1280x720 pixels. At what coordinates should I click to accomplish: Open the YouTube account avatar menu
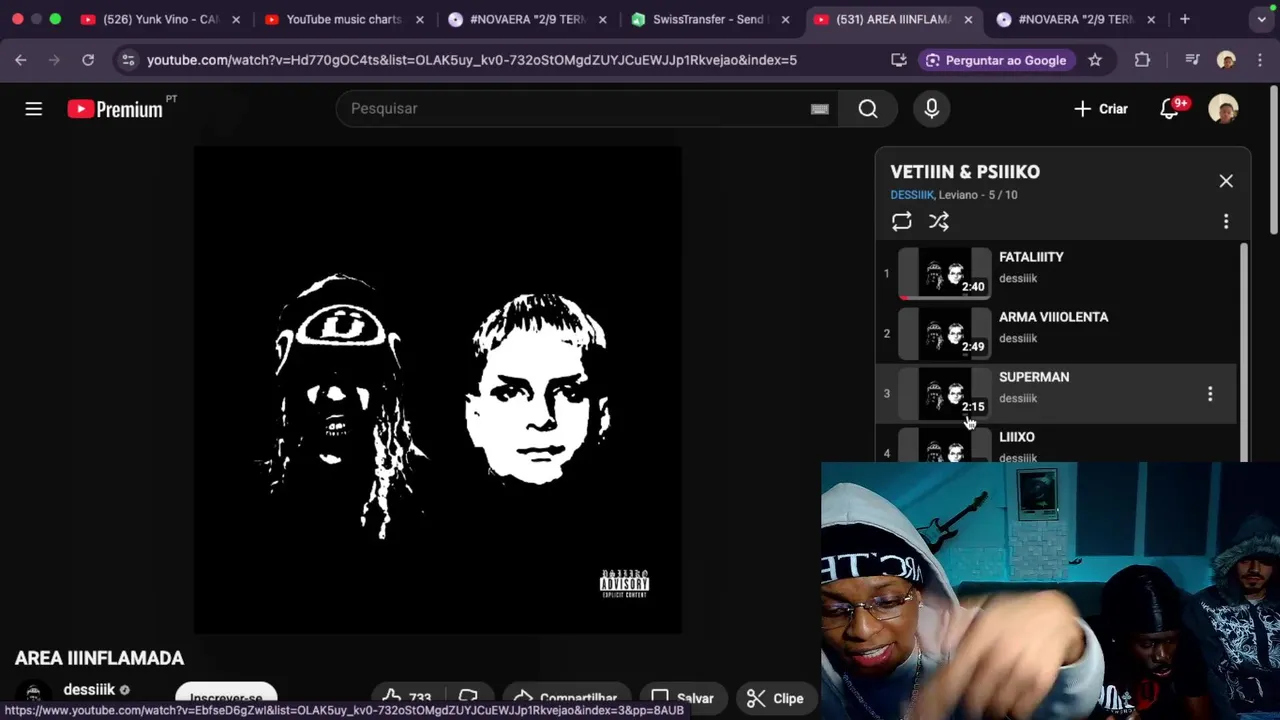click(x=1223, y=109)
